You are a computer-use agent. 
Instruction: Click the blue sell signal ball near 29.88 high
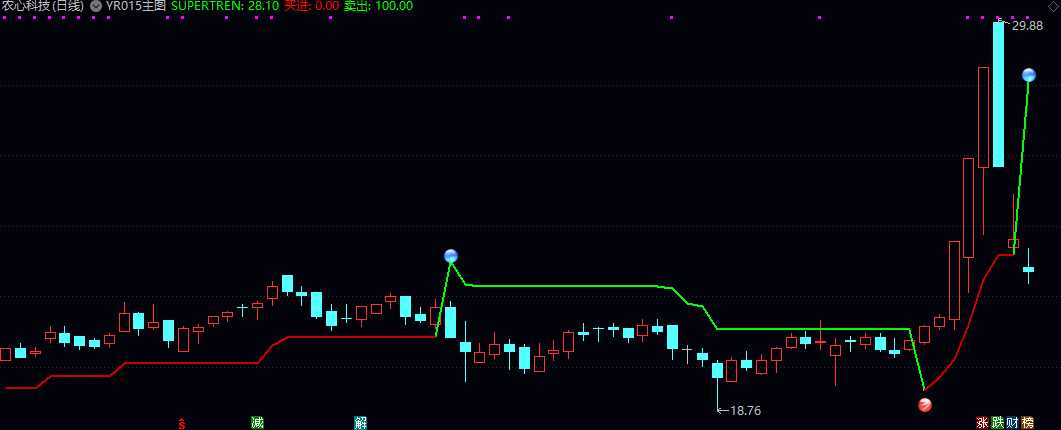coord(1029,74)
